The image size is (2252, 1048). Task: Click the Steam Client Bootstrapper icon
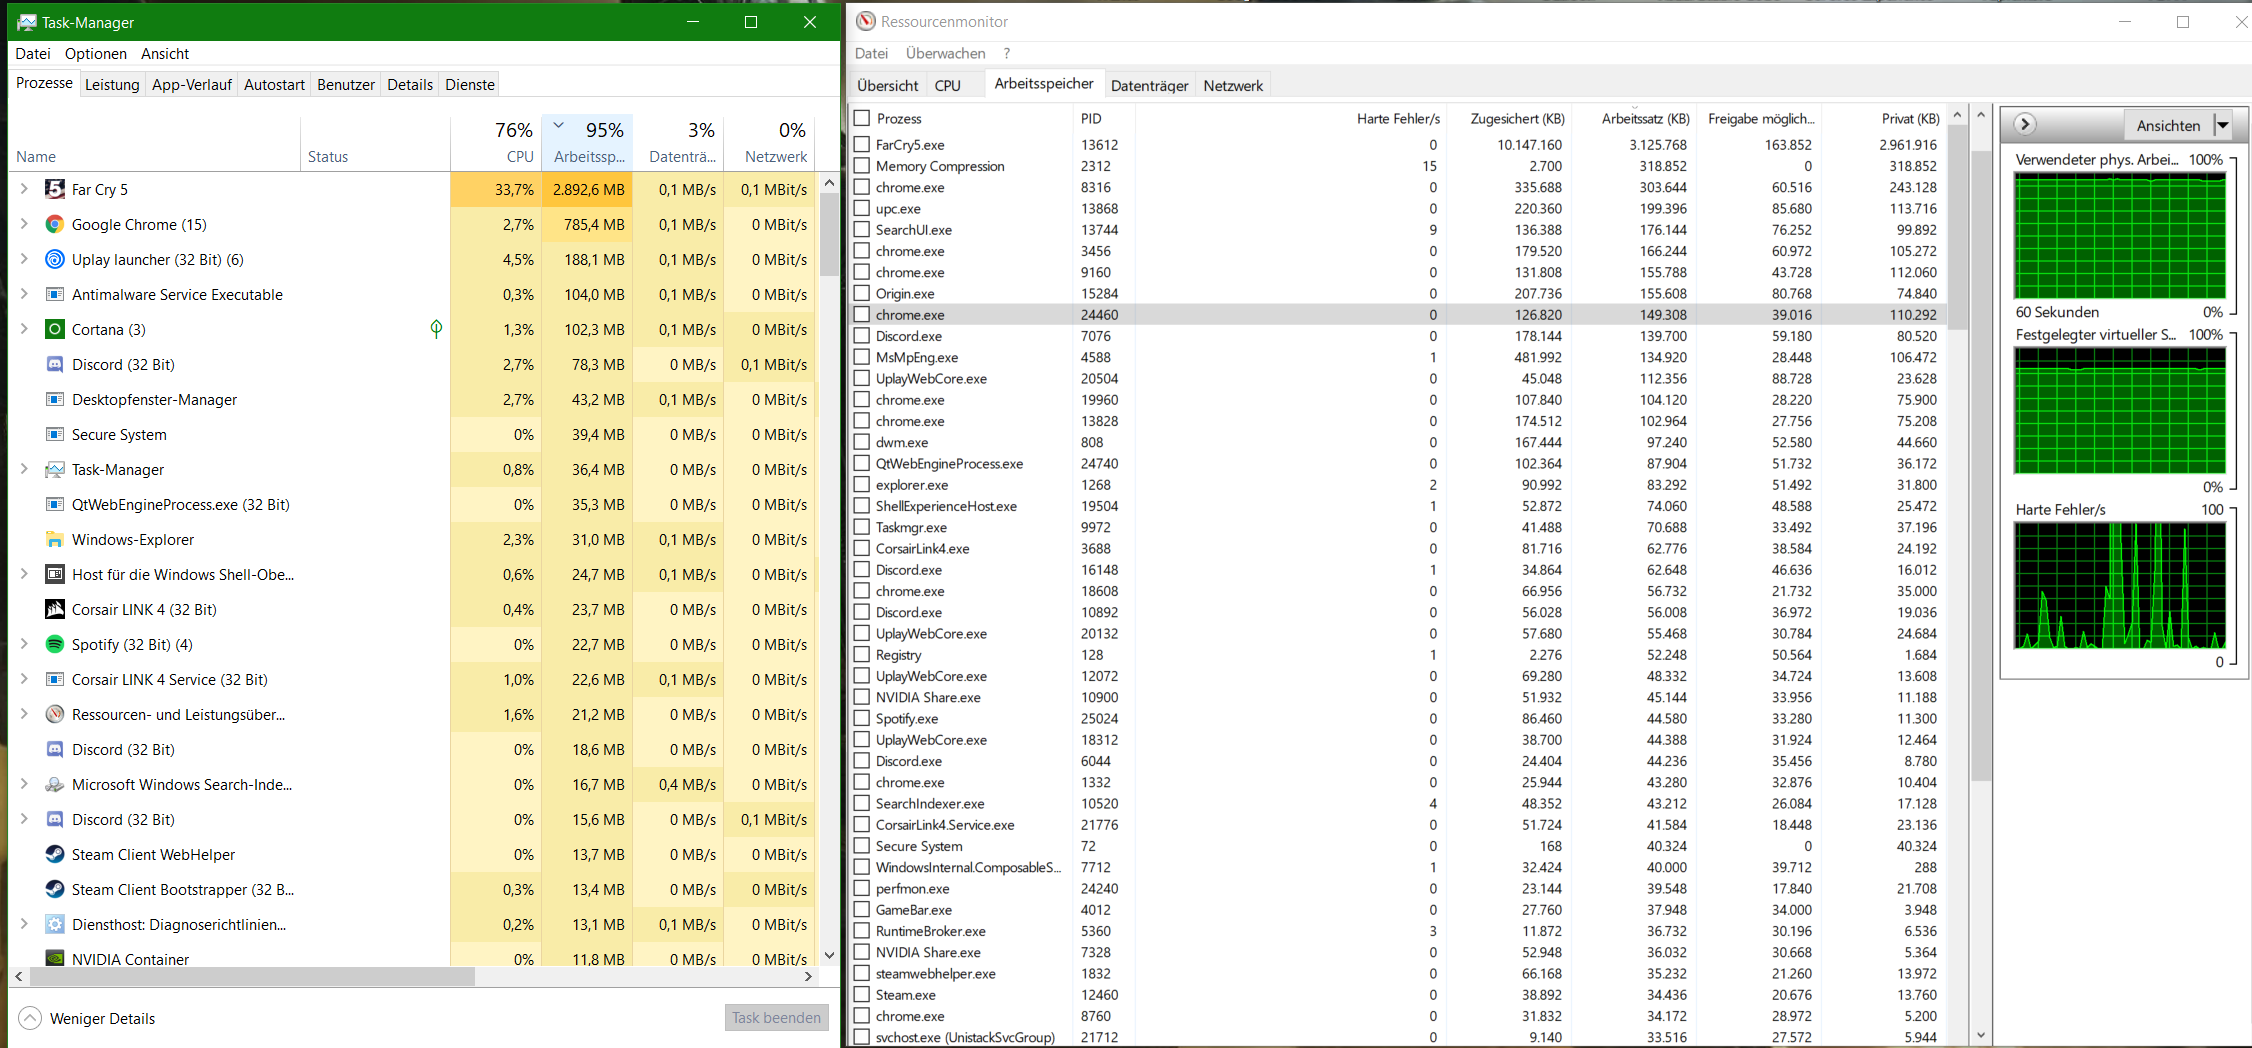[55, 889]
